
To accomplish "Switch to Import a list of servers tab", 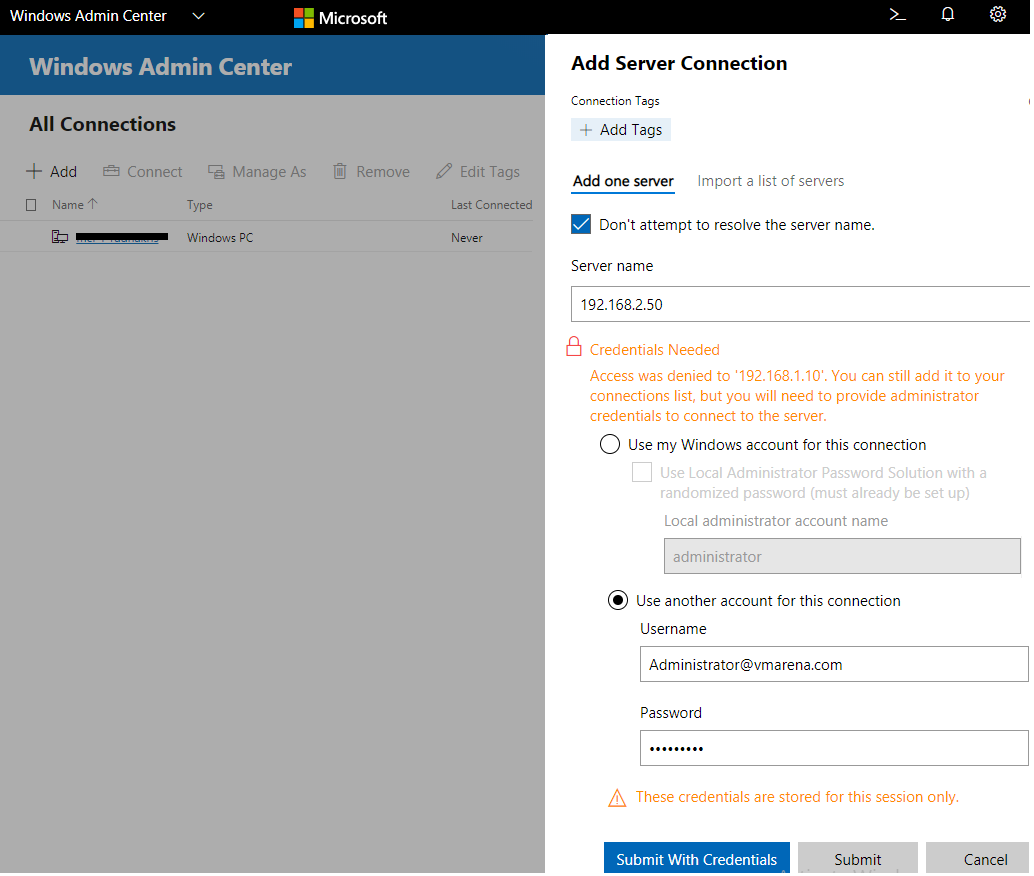I will pos(770,181).
